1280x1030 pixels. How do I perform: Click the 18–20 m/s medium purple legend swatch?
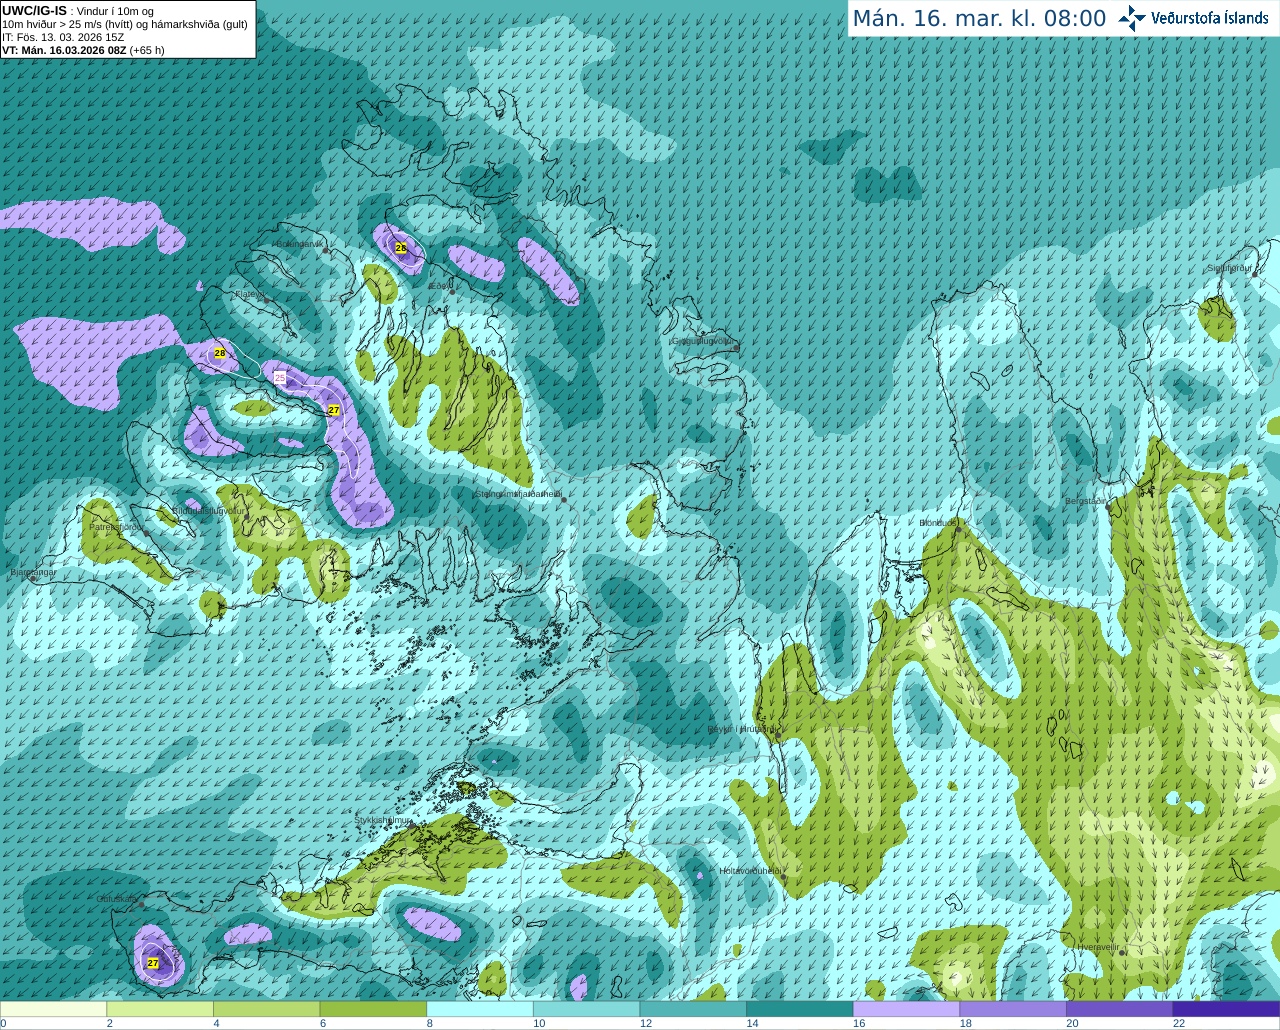[x=1013, y=1009]
